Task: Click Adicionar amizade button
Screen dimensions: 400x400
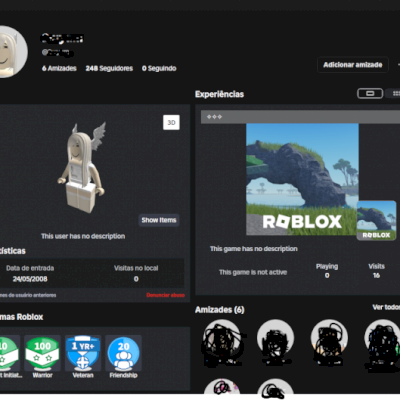Action: click(353, 65)
